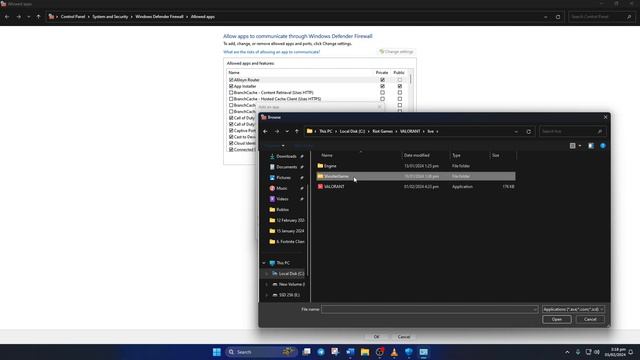The height and width of the screenshot is (360, 640).
Task: Expand Local Disk (C:) tree node
Action: click(x=267, y=273)
